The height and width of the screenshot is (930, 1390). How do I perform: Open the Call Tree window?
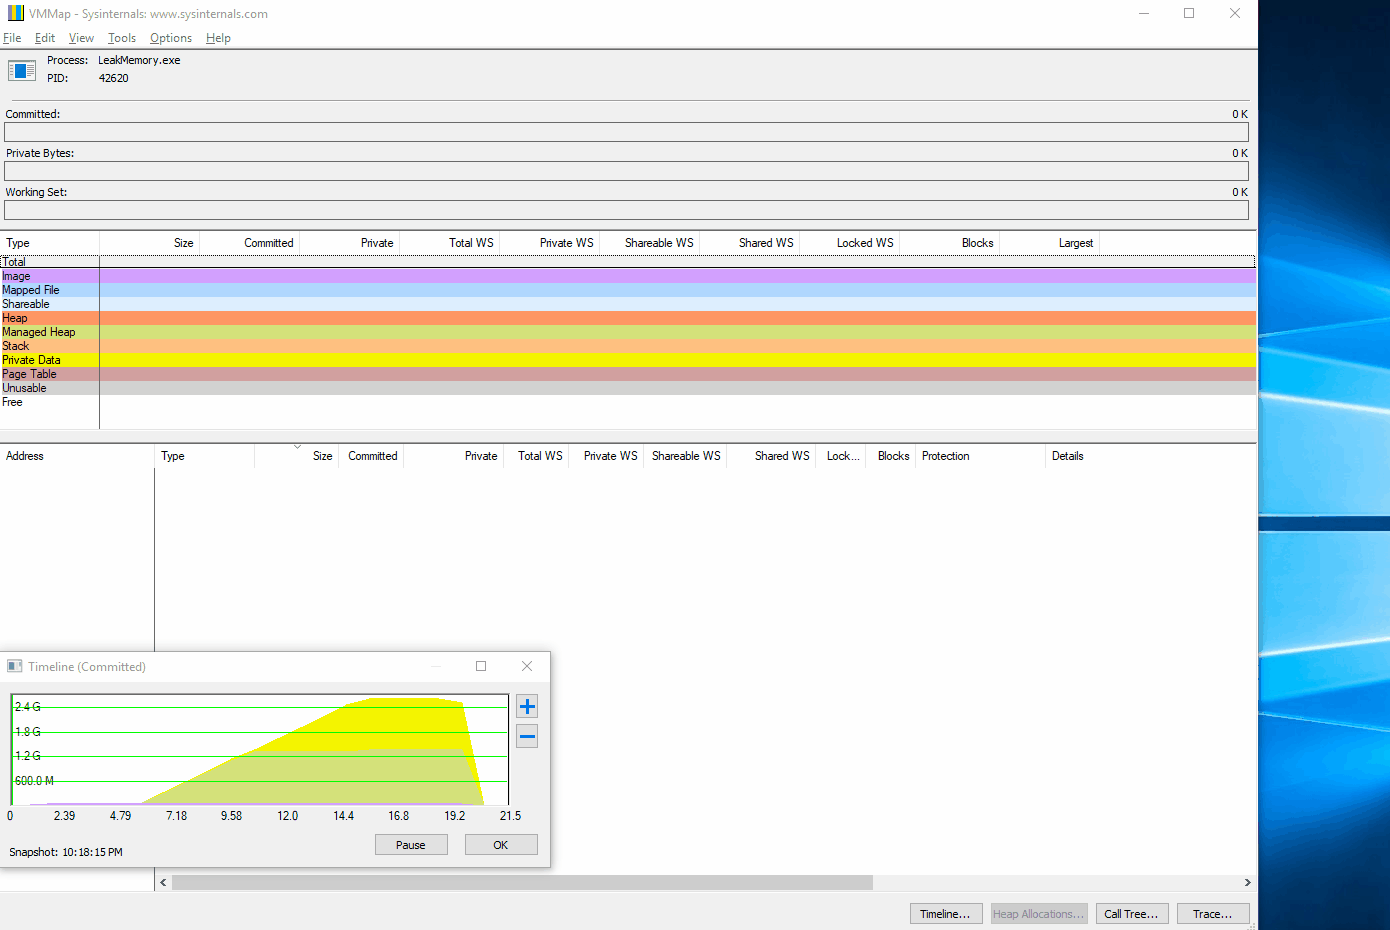pos(1131,914)
